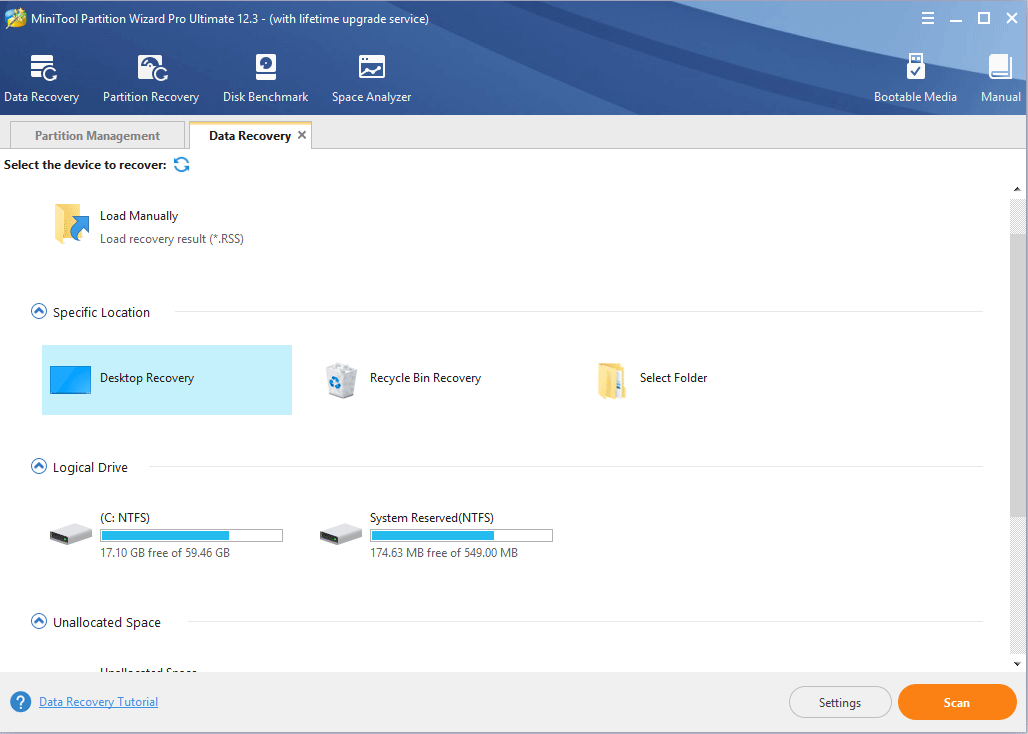The width and height of the screenshot is (1028, 734).
Task: Click the "Load Manually" label
Action: (139, 216)
